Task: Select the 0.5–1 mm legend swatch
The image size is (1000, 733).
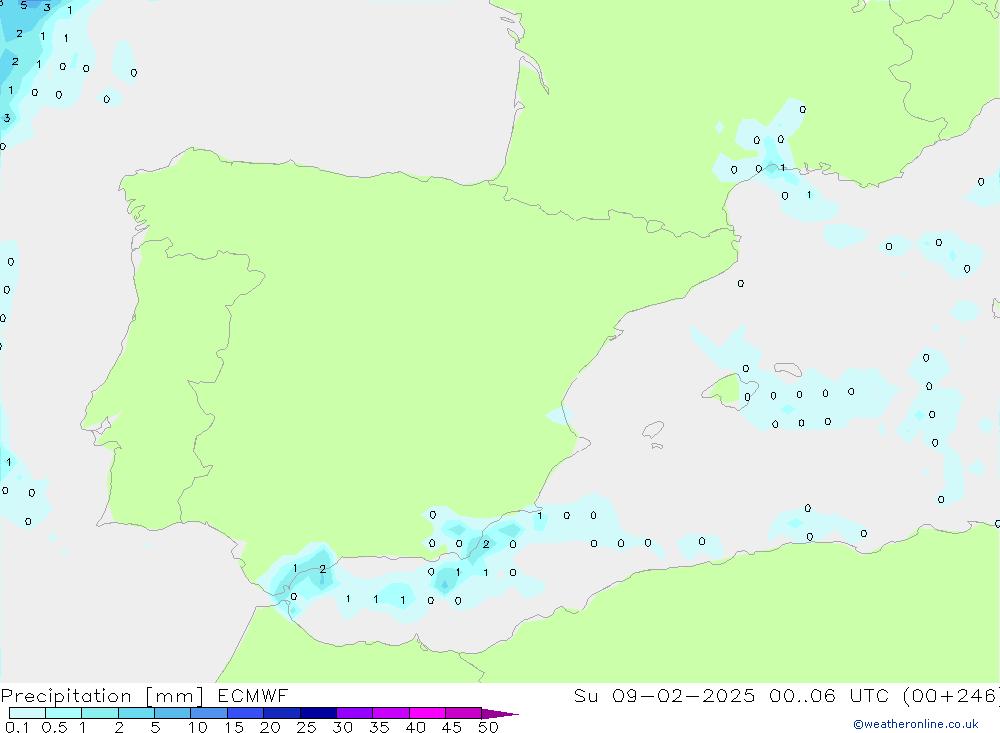Action: [x=64, y=713]
